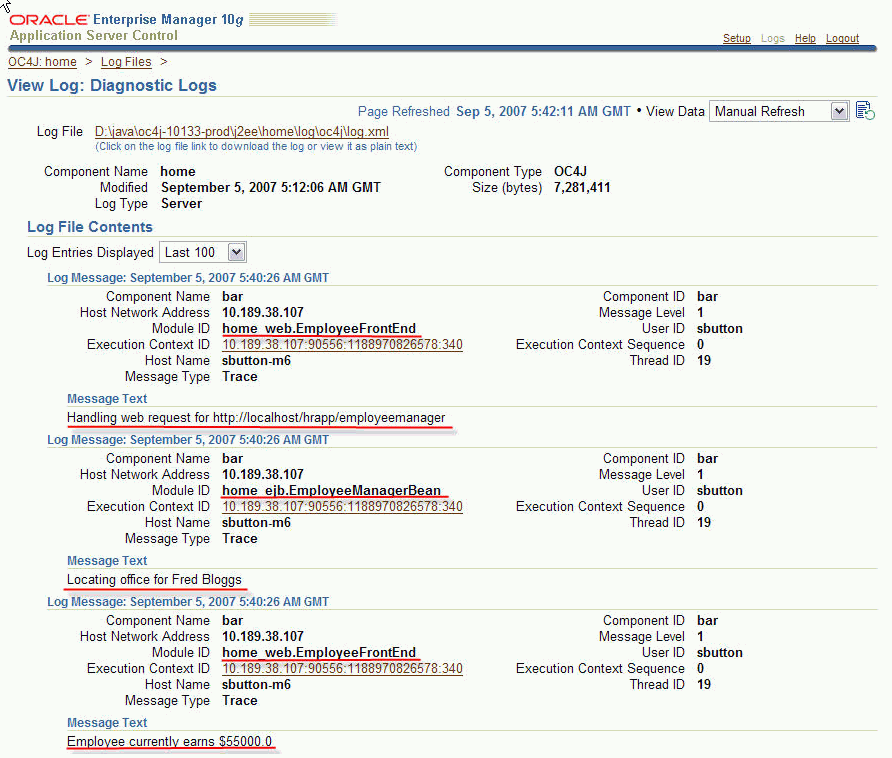Go to OC4J: home breadcrumb
892x758 pixels.
click(x=42, y=61)
